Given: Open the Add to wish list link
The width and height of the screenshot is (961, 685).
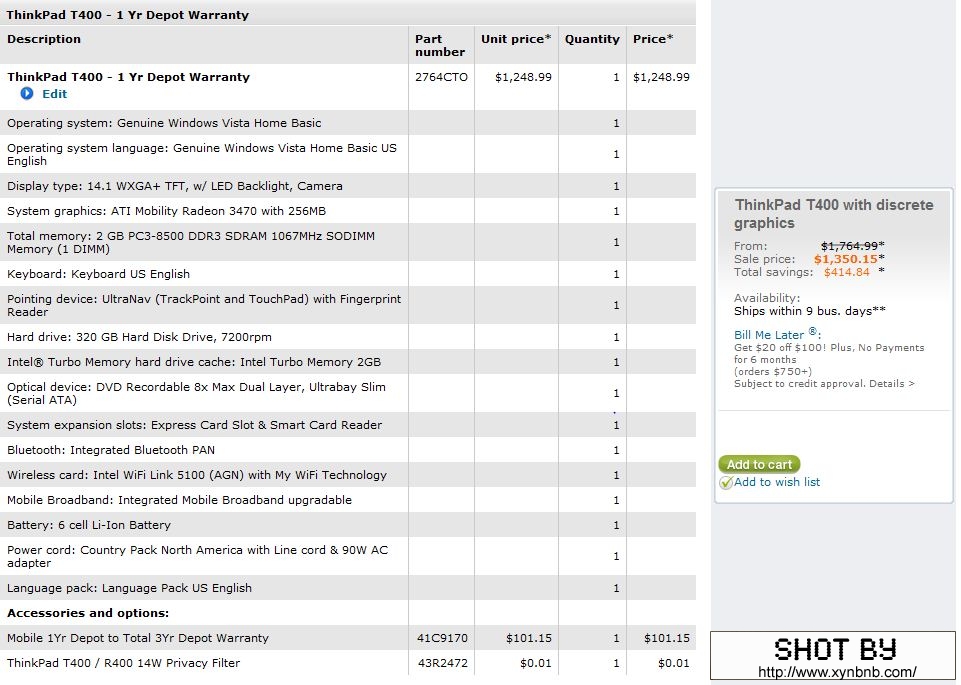Looking at the screenshot, I should (x=777, y=482).
